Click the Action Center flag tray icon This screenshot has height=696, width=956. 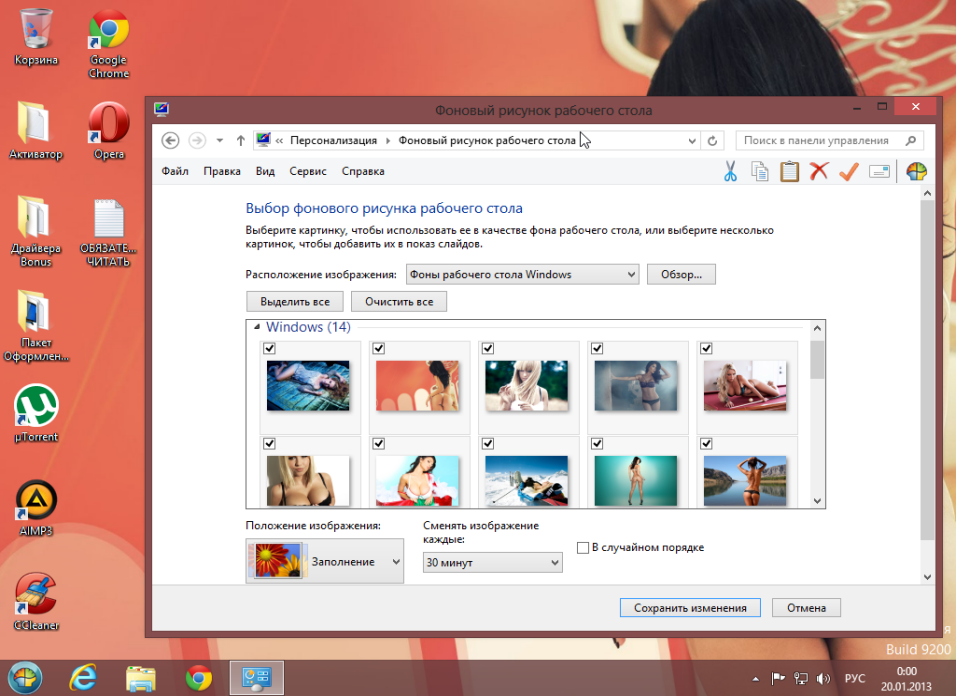[x=778, y=678]
